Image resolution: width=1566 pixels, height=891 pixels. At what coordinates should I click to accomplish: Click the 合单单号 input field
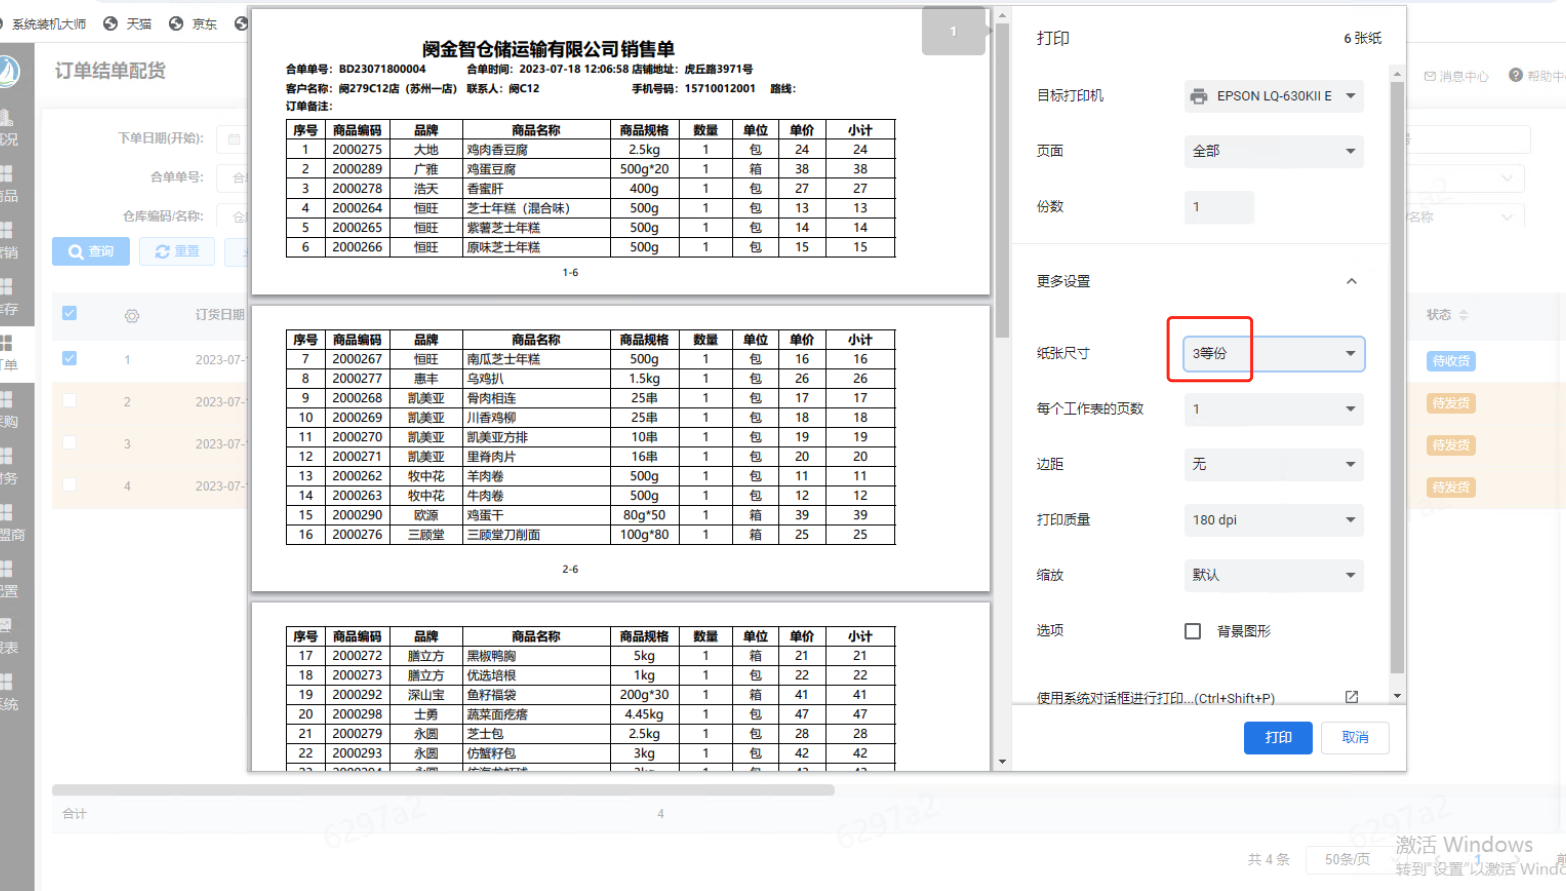(x=232, y=177)
